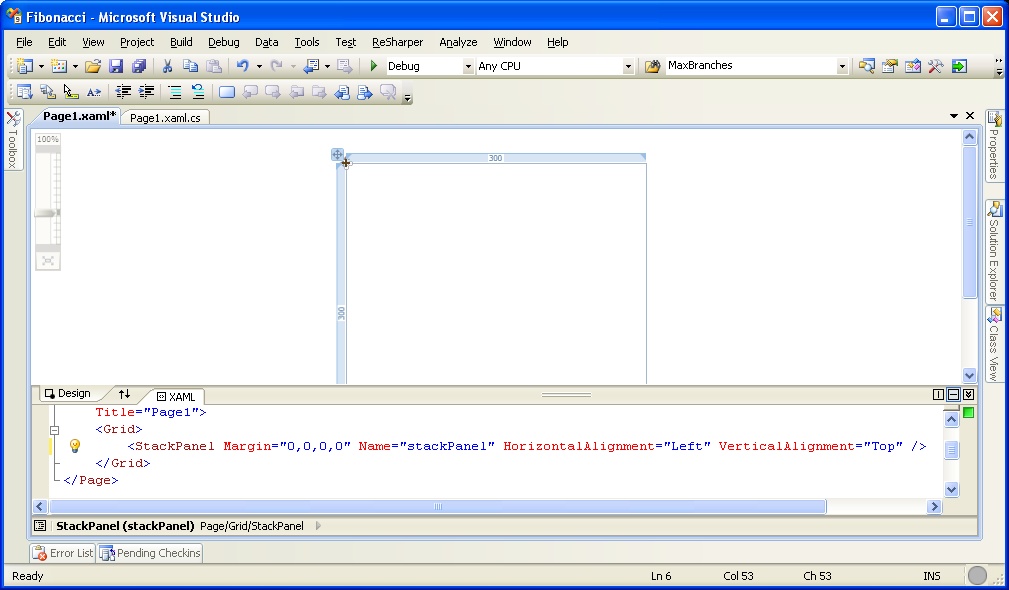Click the Display Quick Info icon
Image resolution: width=1009 pixels, height=590 pixels.
tap(71, 92)
